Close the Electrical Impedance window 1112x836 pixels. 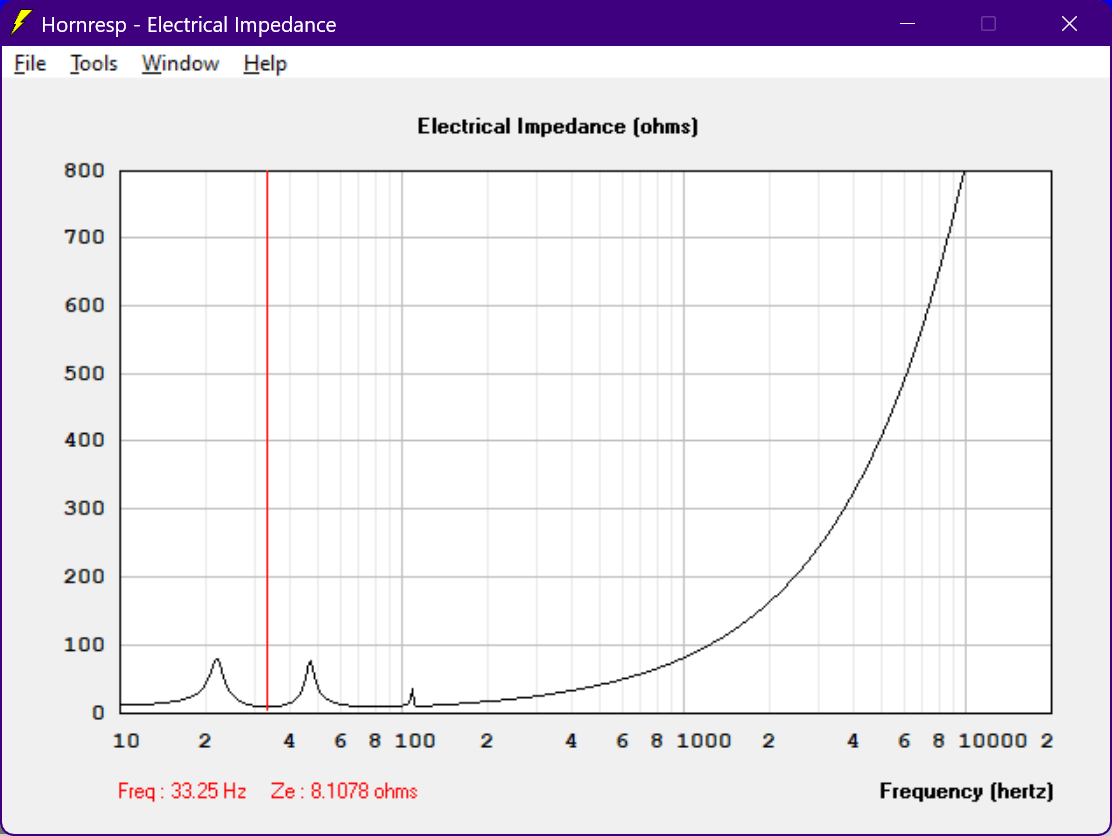pyautogui.click(x=1069, y=23)
